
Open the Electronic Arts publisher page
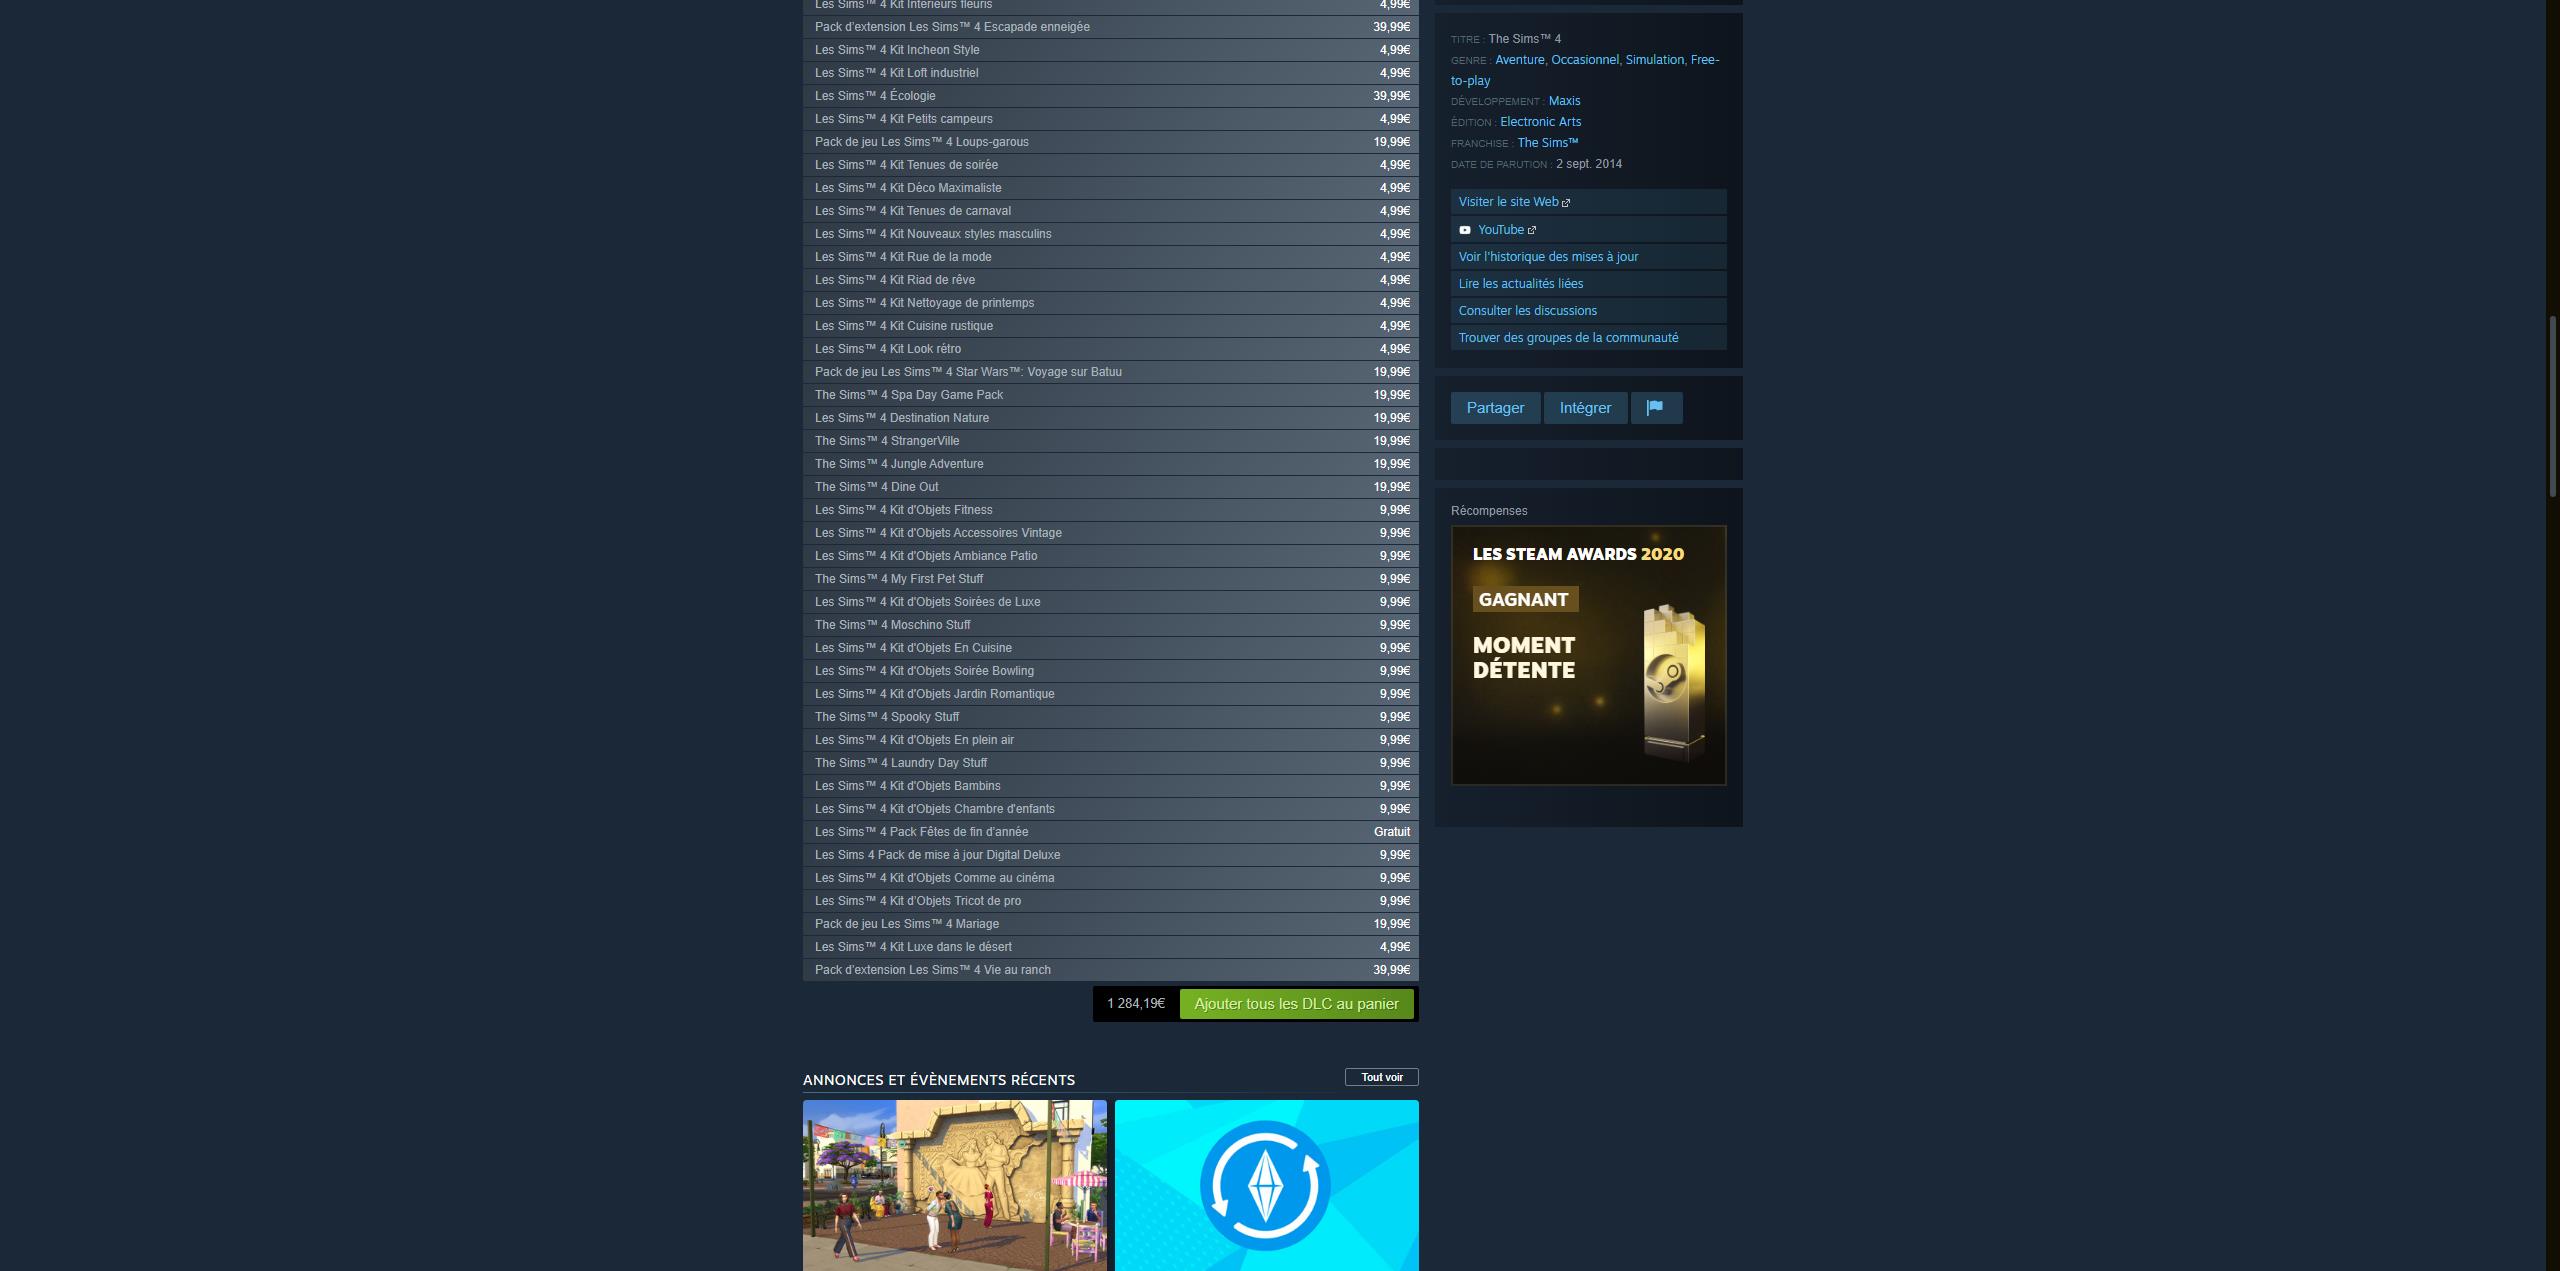1540,121
